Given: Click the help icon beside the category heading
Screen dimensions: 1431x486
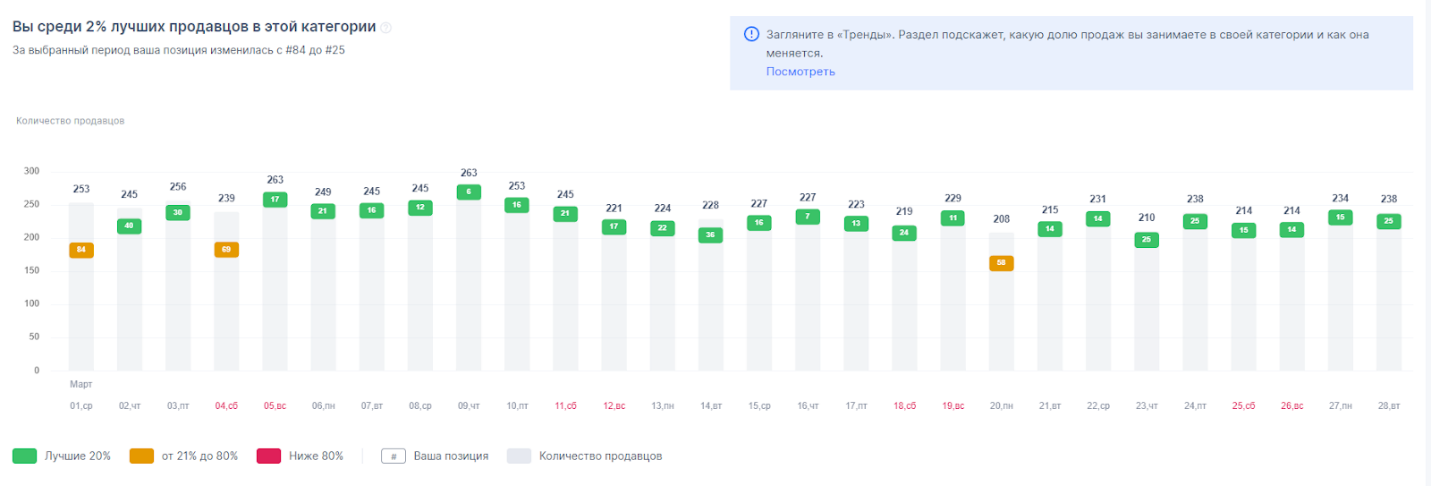Looking at the screenshot, I should point(386,28).
